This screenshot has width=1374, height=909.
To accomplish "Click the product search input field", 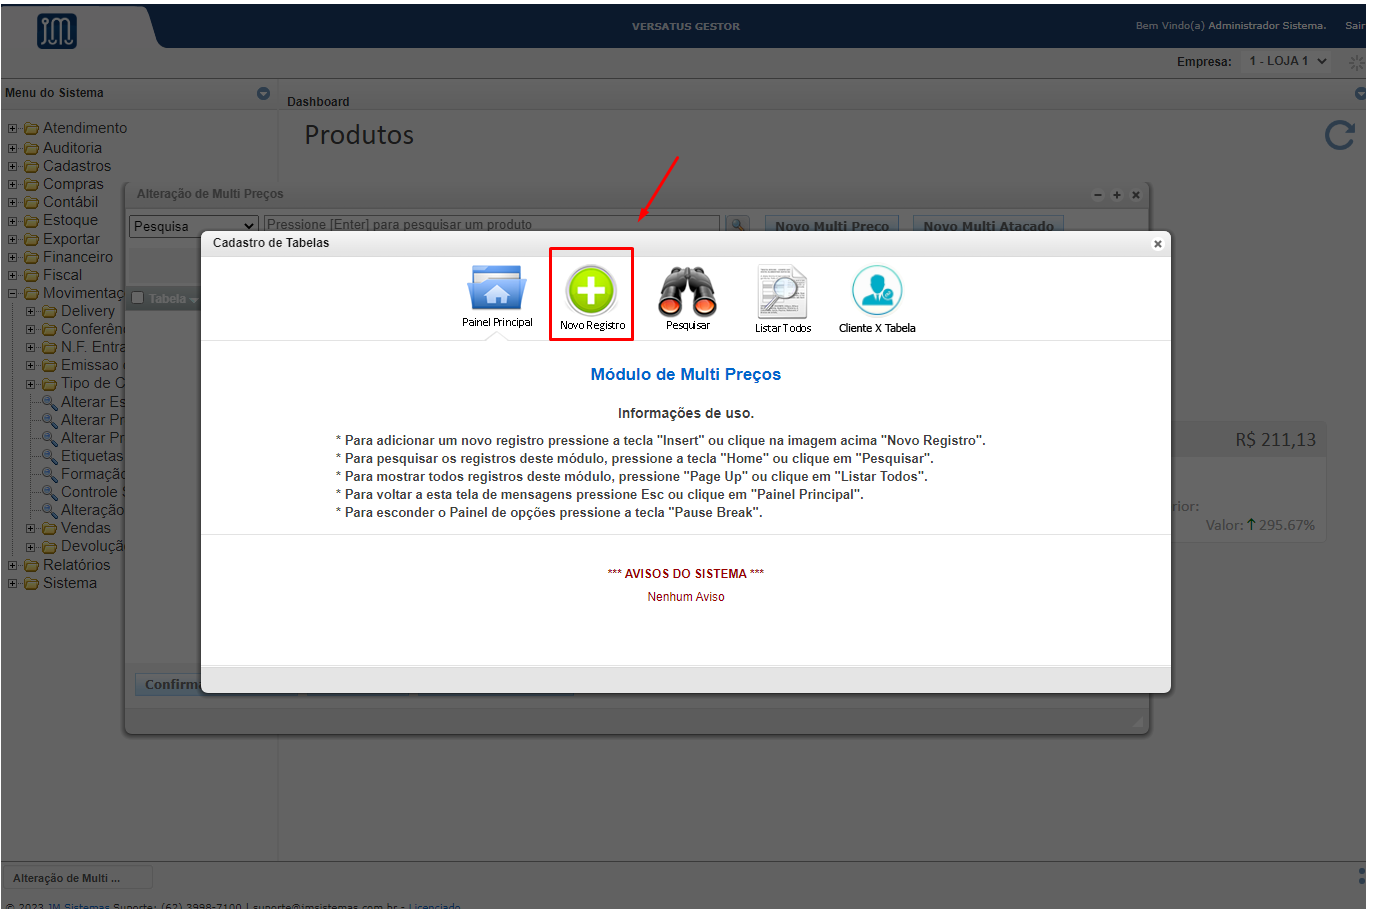I will point(491,225).
